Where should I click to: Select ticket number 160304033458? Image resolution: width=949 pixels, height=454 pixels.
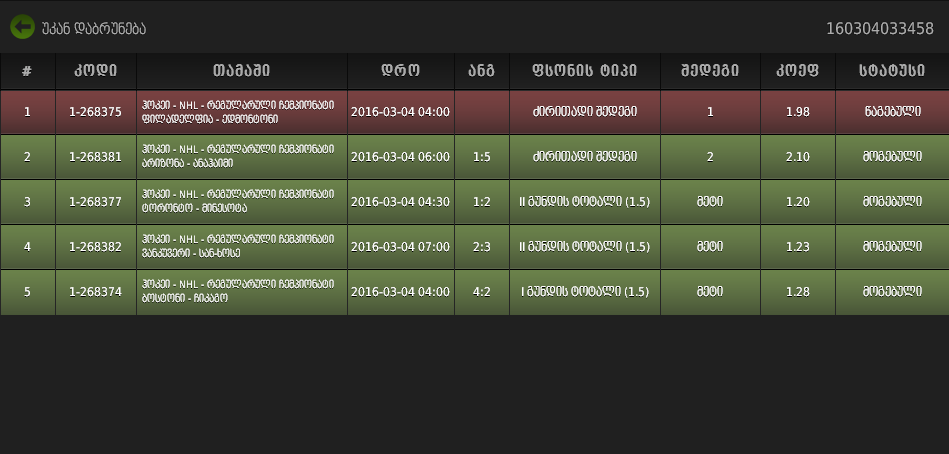click(879, 28)
